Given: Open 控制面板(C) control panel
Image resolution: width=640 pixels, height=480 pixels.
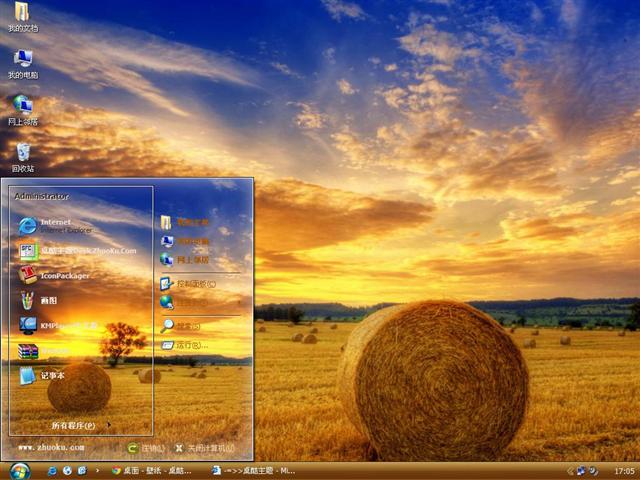Looking at the screenshot, I should (x=188, y=284).
